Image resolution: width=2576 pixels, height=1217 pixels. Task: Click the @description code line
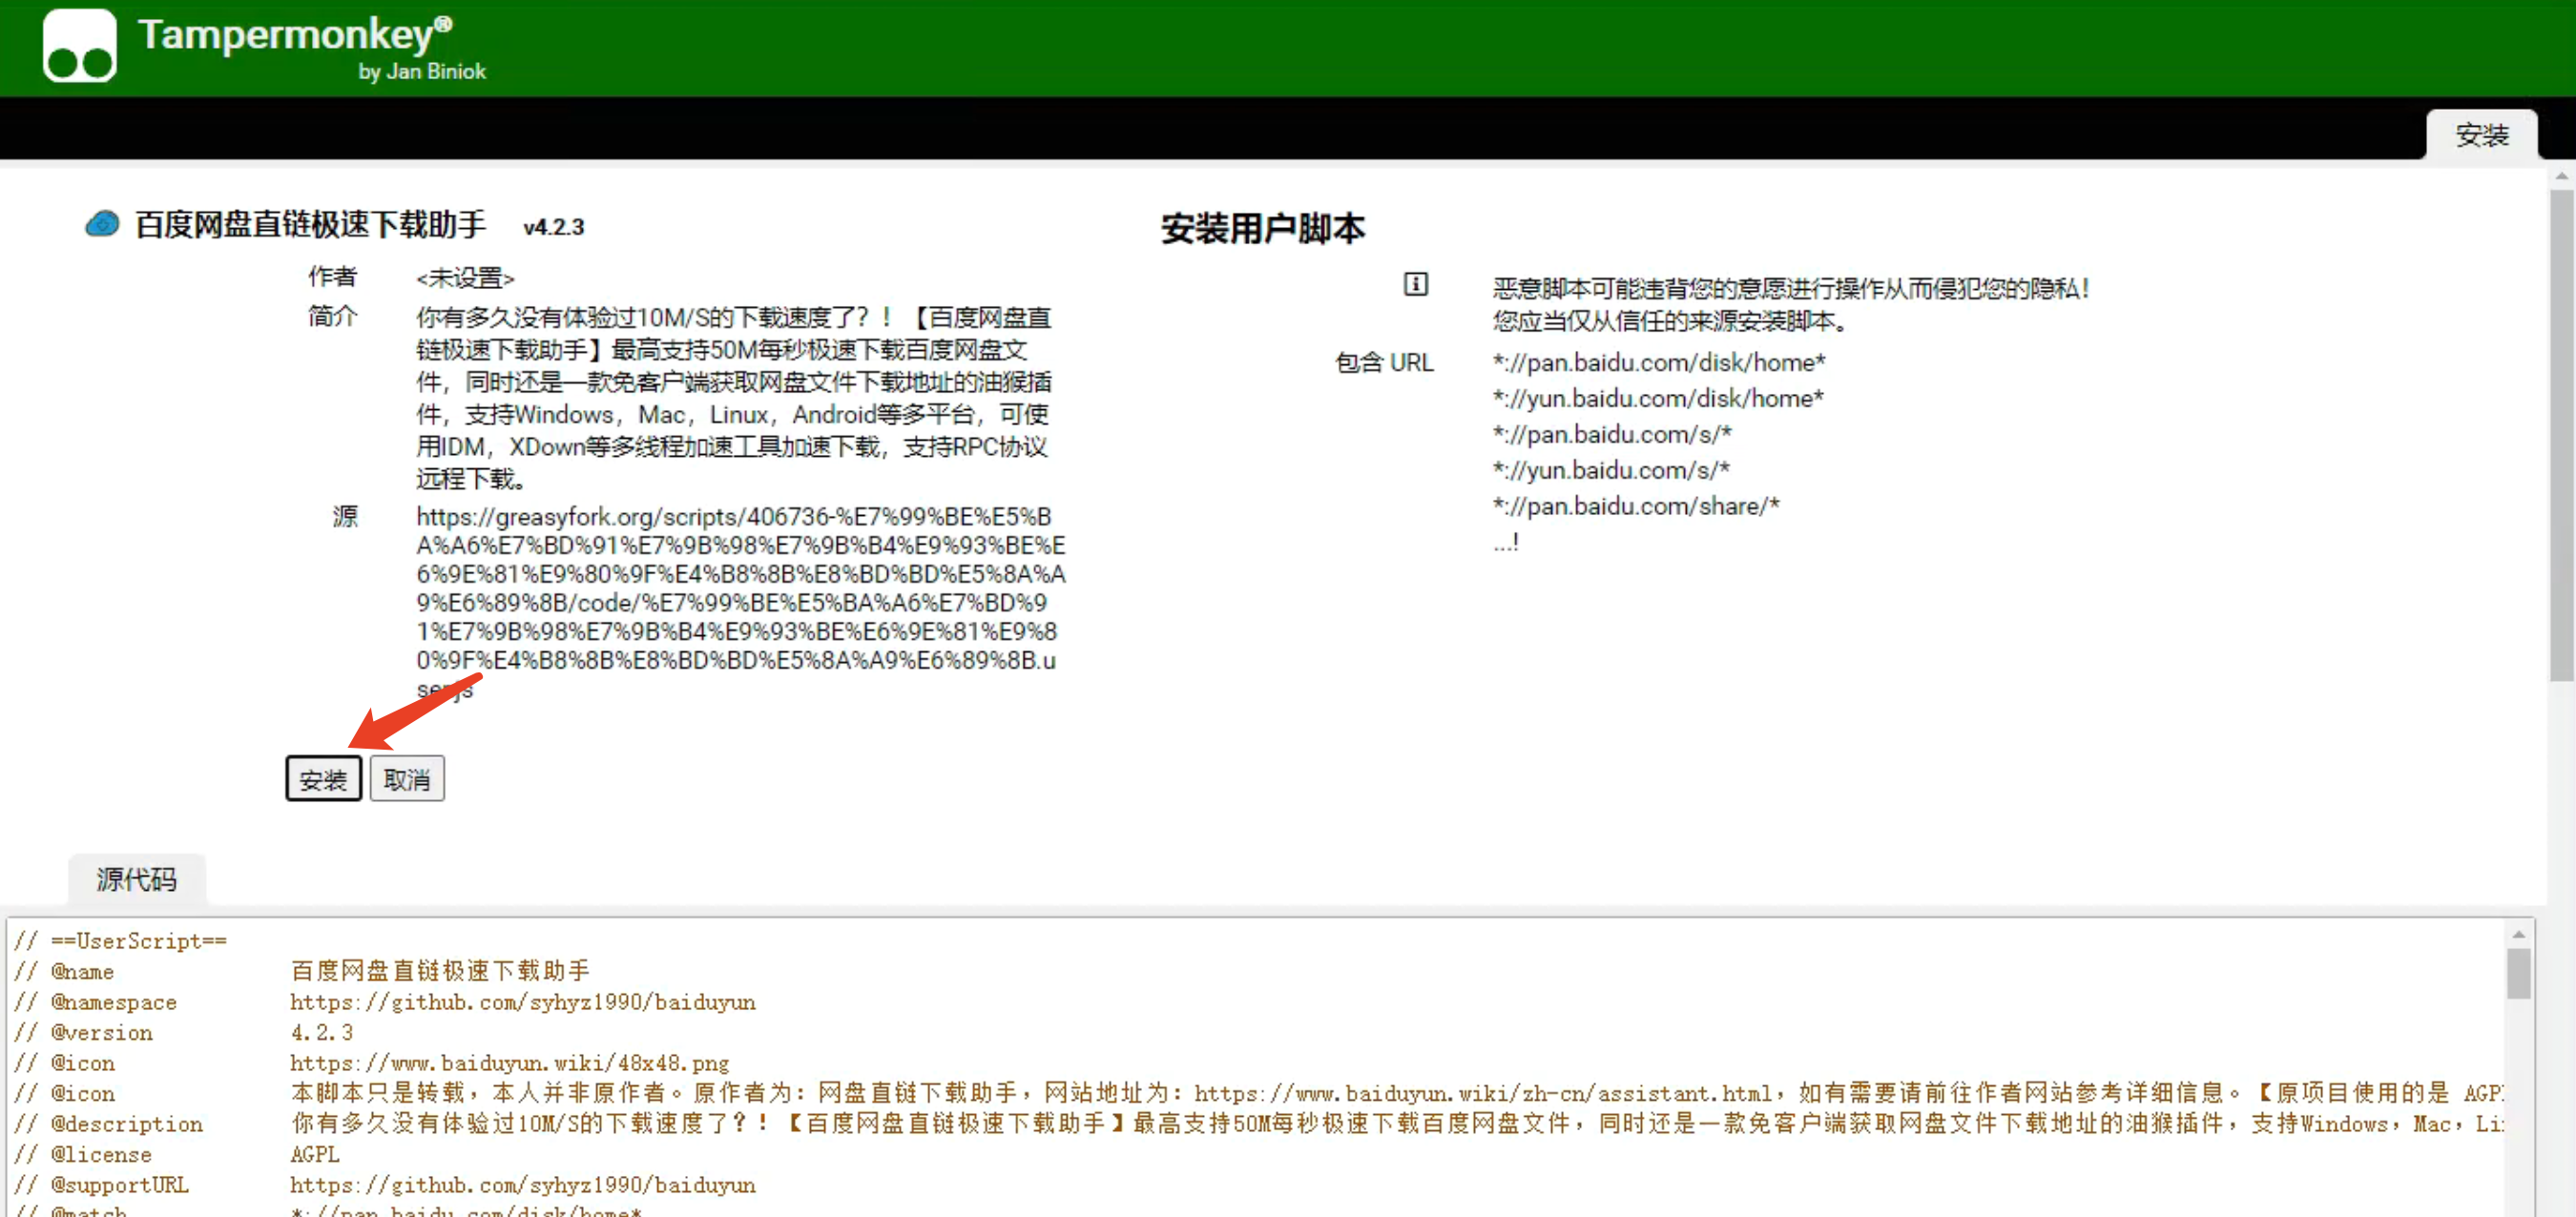tap(1258, 1124)
